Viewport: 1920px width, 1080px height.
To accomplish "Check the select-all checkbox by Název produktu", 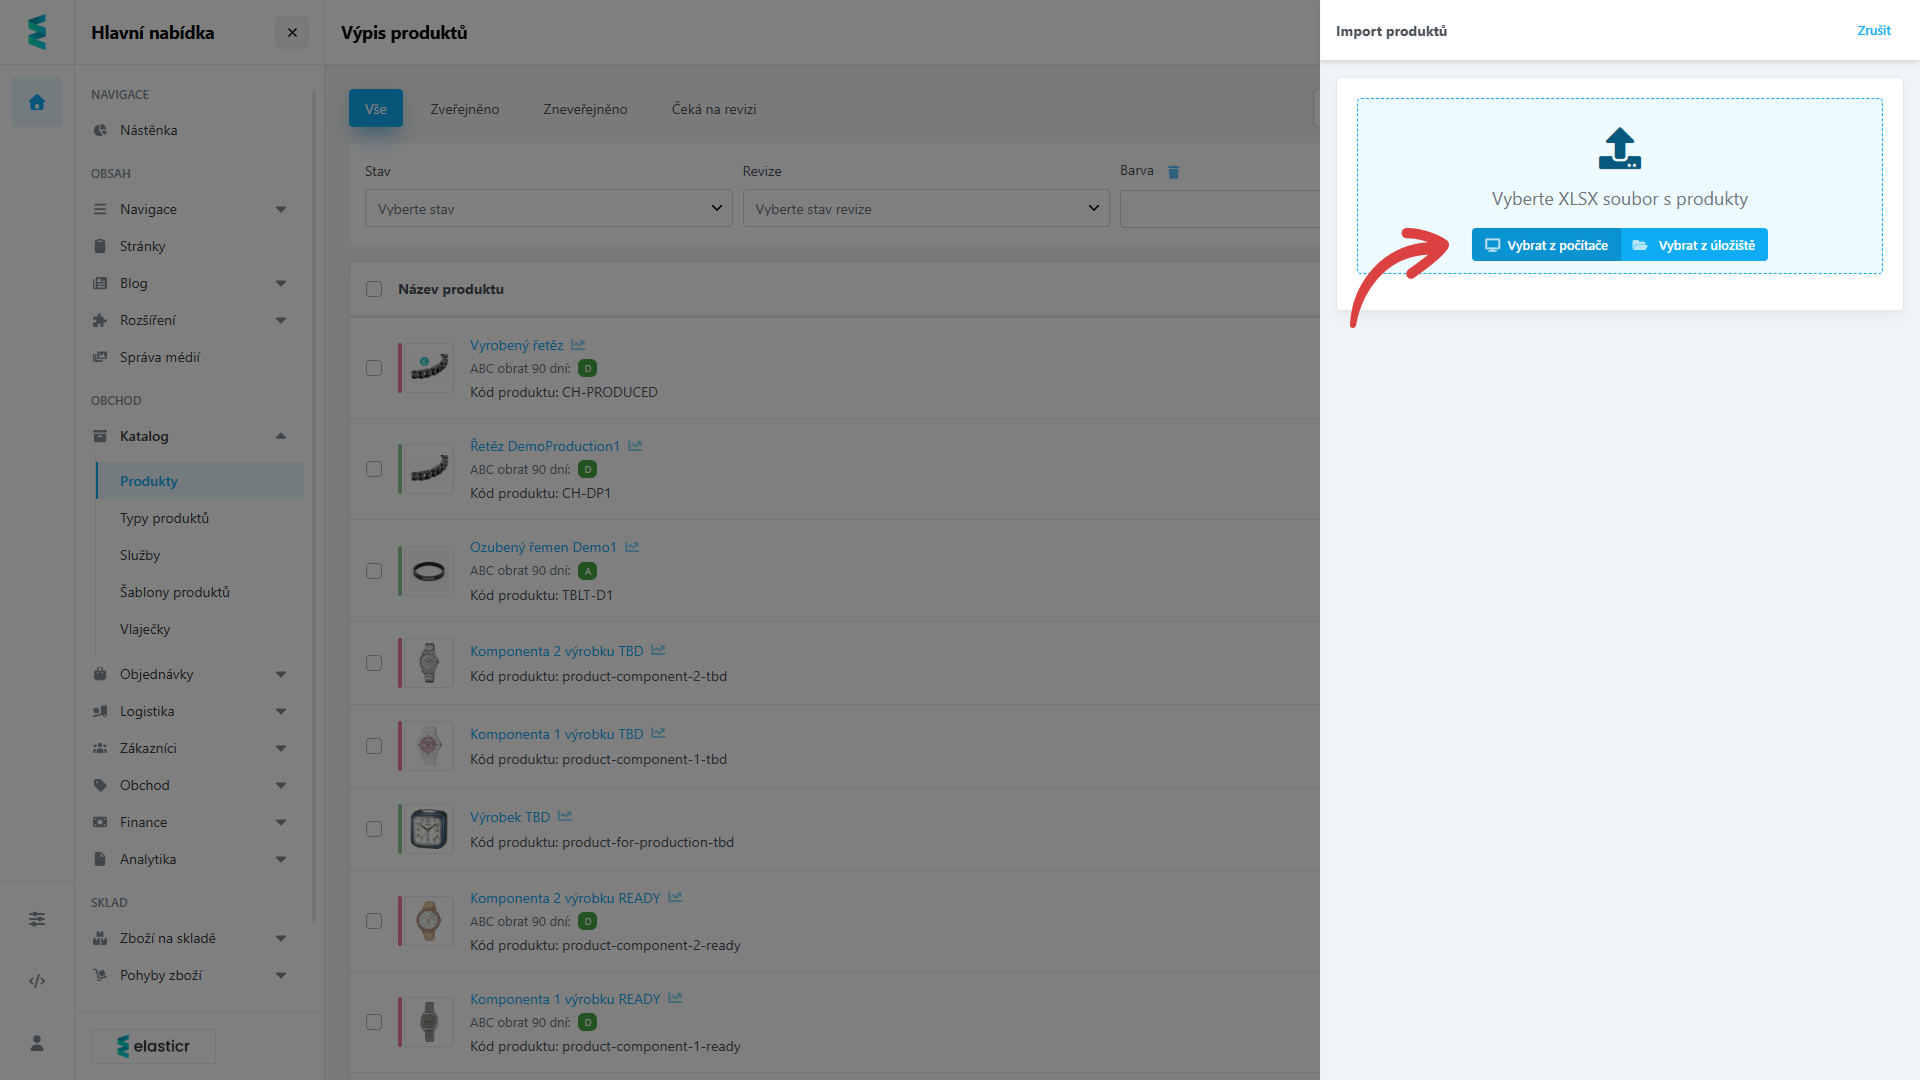I will click(x=374, y=289).
